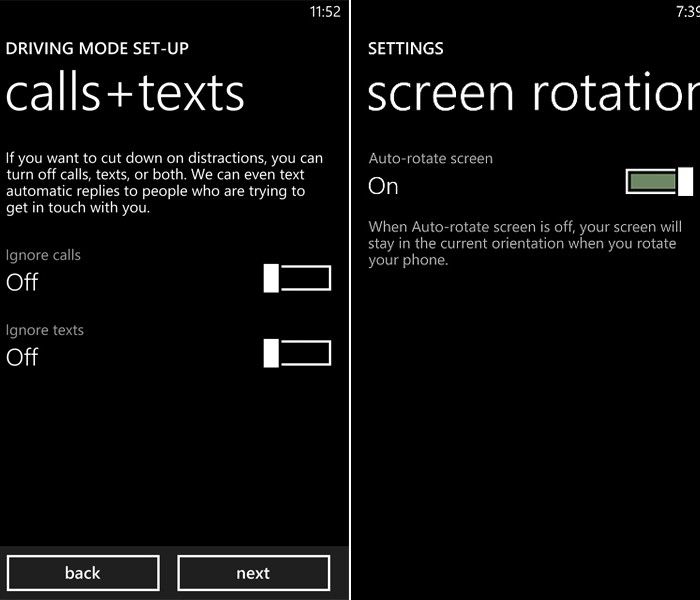This screenshot has width=700, height=600.
Task: Tap the On status under Auto-rotate screen
Action: point(383,186)
